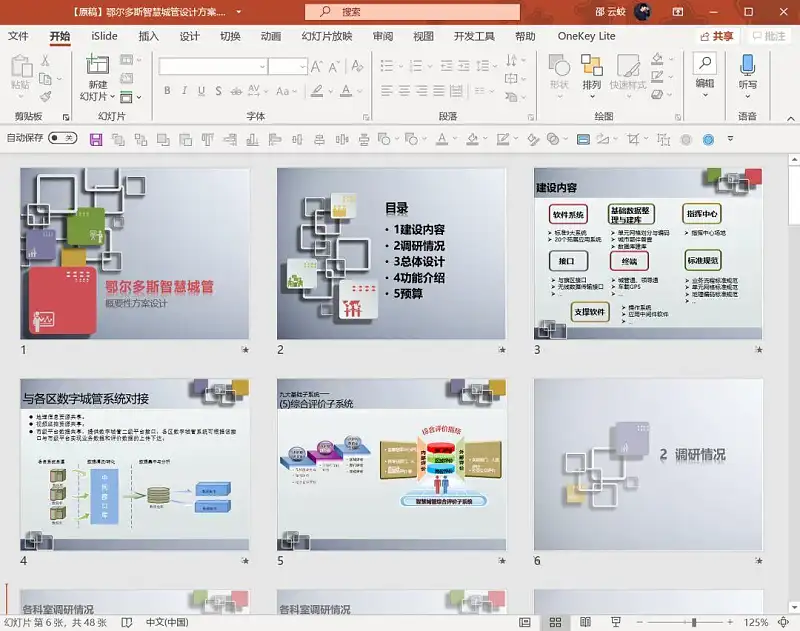800x631 pixels.
Task: Toggle Italic formatting
Action: (184, 91)
